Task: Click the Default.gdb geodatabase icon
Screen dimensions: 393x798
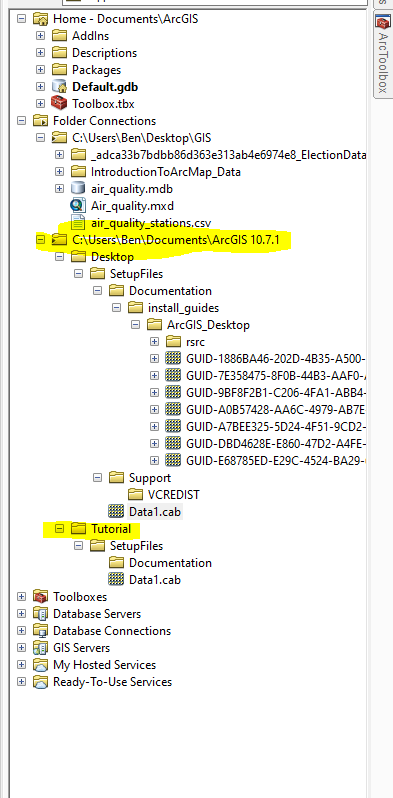Action: click(x=60, y=87)
